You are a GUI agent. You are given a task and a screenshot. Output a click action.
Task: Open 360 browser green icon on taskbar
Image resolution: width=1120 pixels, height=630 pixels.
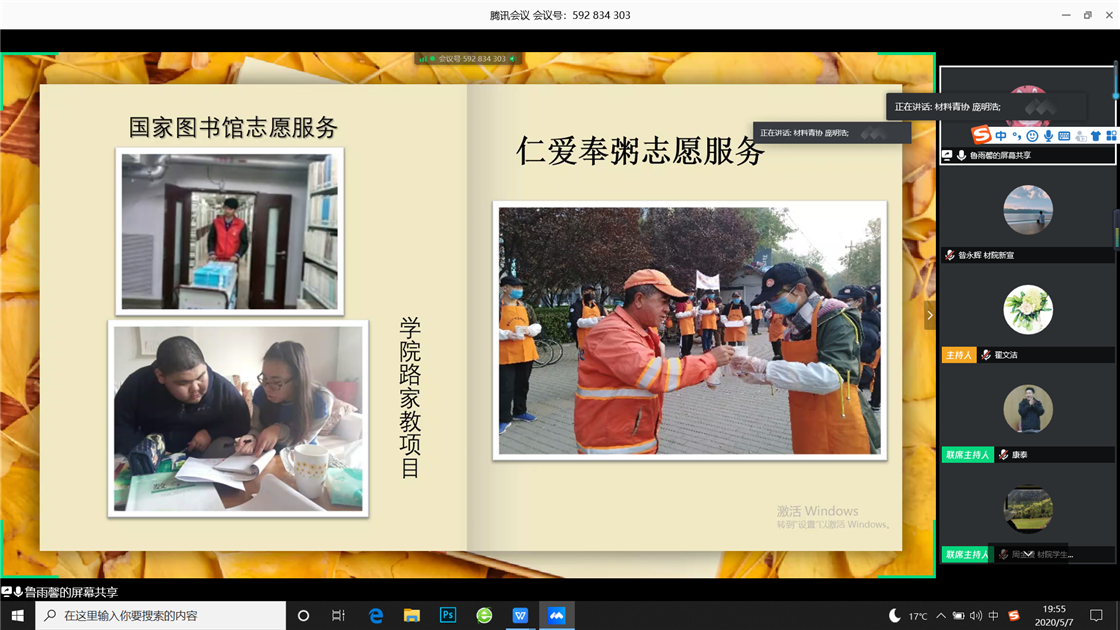click(484, 615)
